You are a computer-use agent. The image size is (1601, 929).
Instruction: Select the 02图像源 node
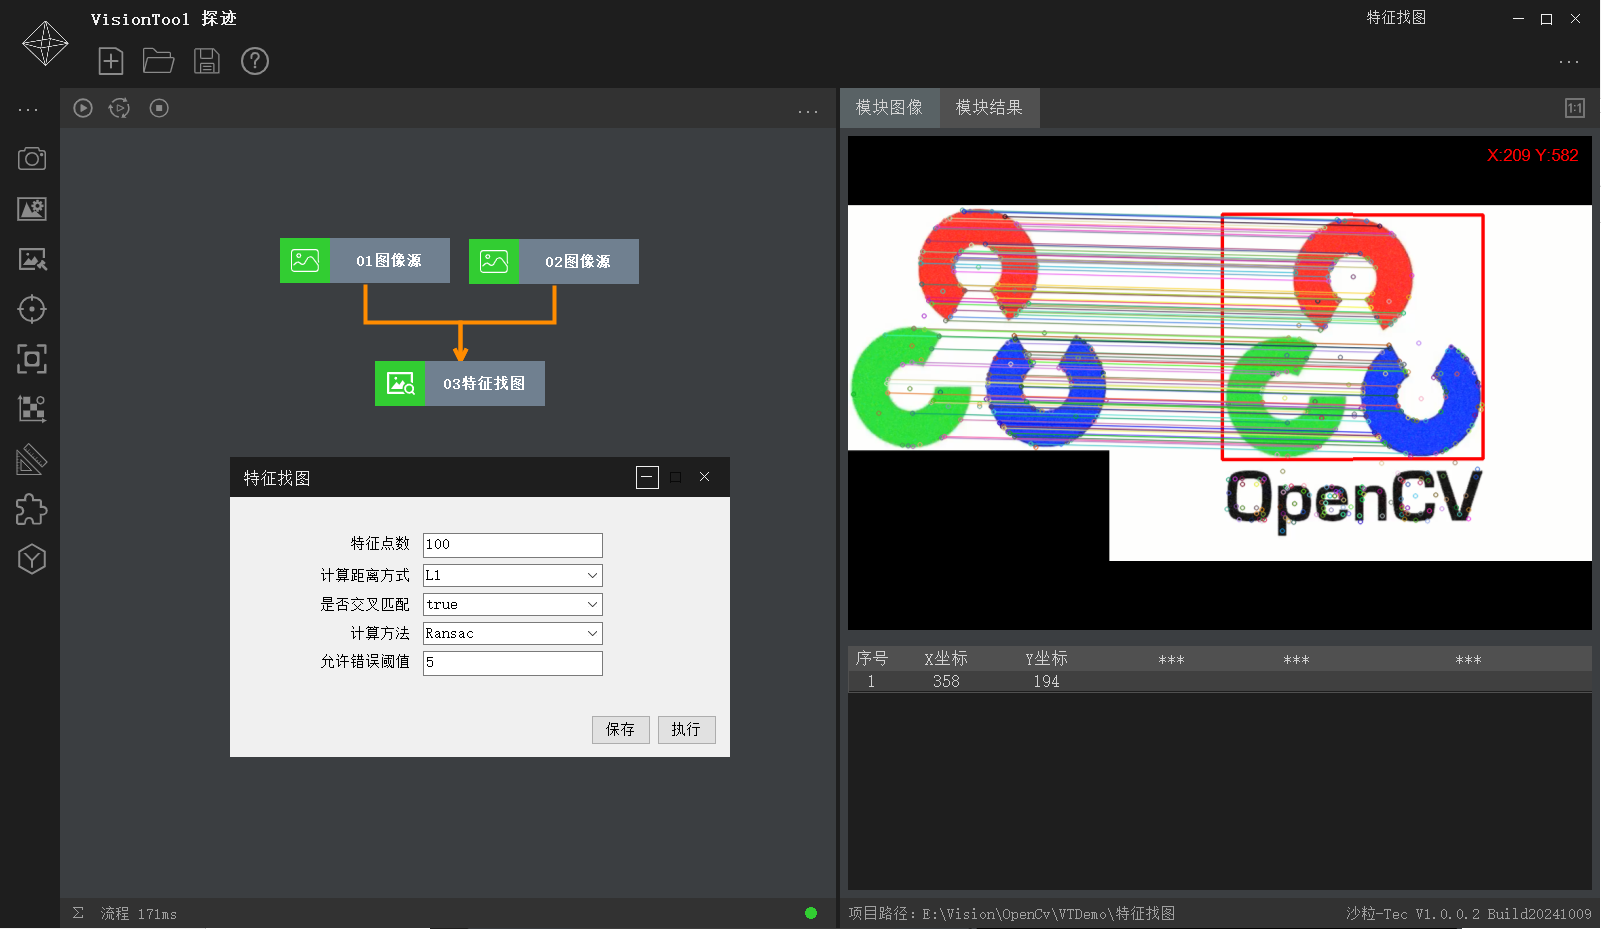554,261
